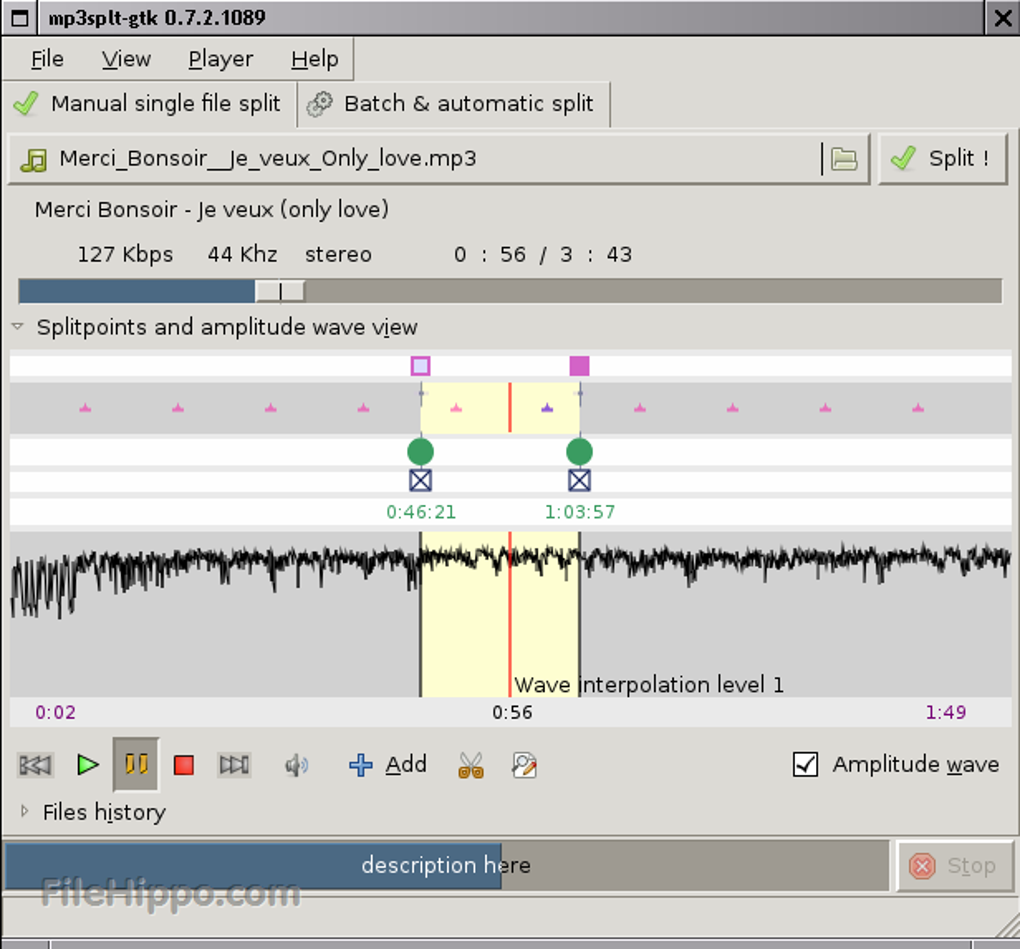Click the filled magenta square splitpoint marker
Image resolution: width=1020 pixels, height=949 pixels.
(579, 366)
